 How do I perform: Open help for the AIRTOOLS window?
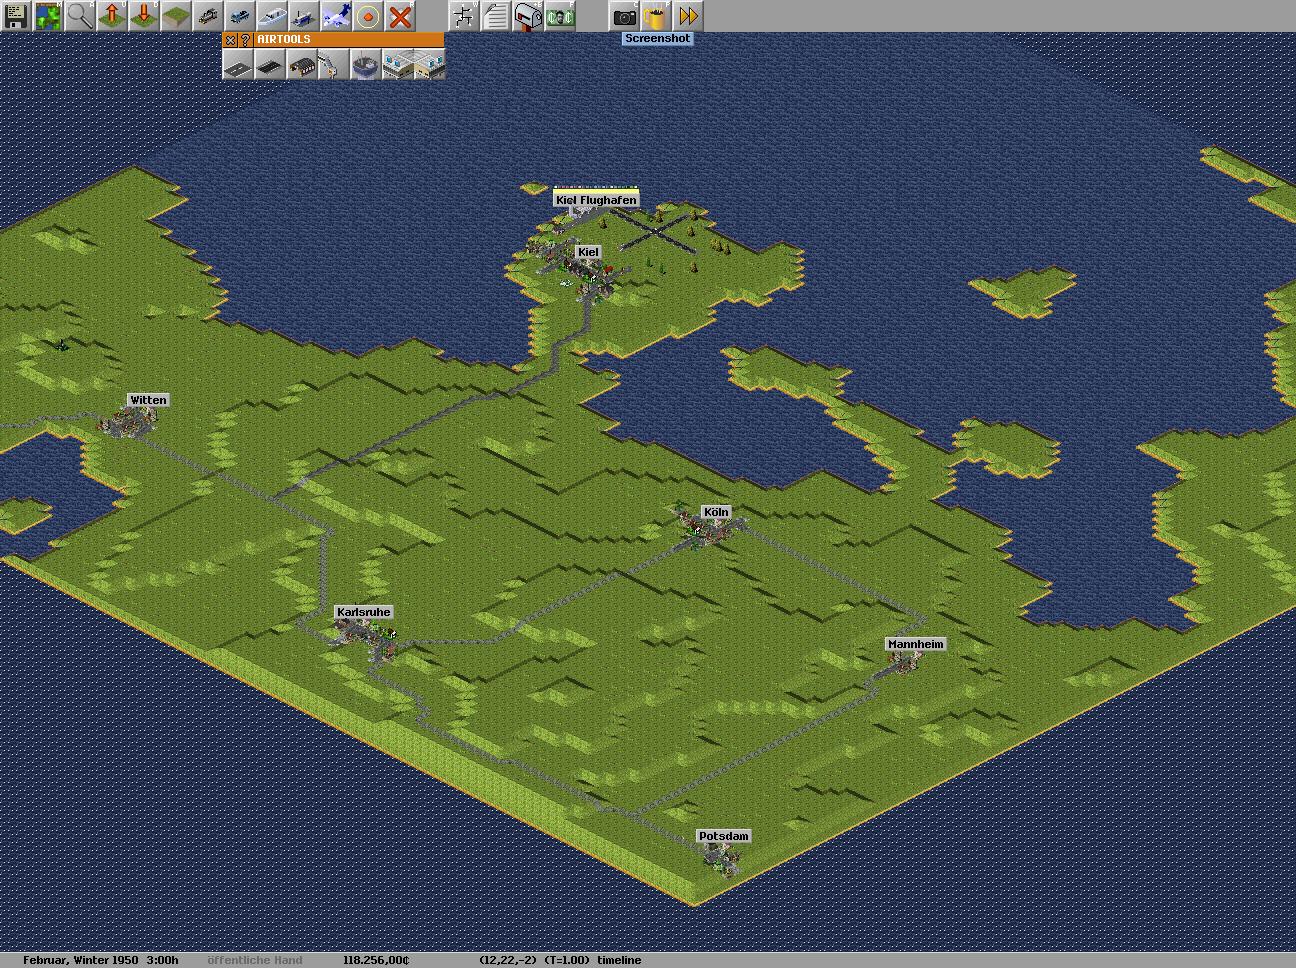click(x=245, y=40)
